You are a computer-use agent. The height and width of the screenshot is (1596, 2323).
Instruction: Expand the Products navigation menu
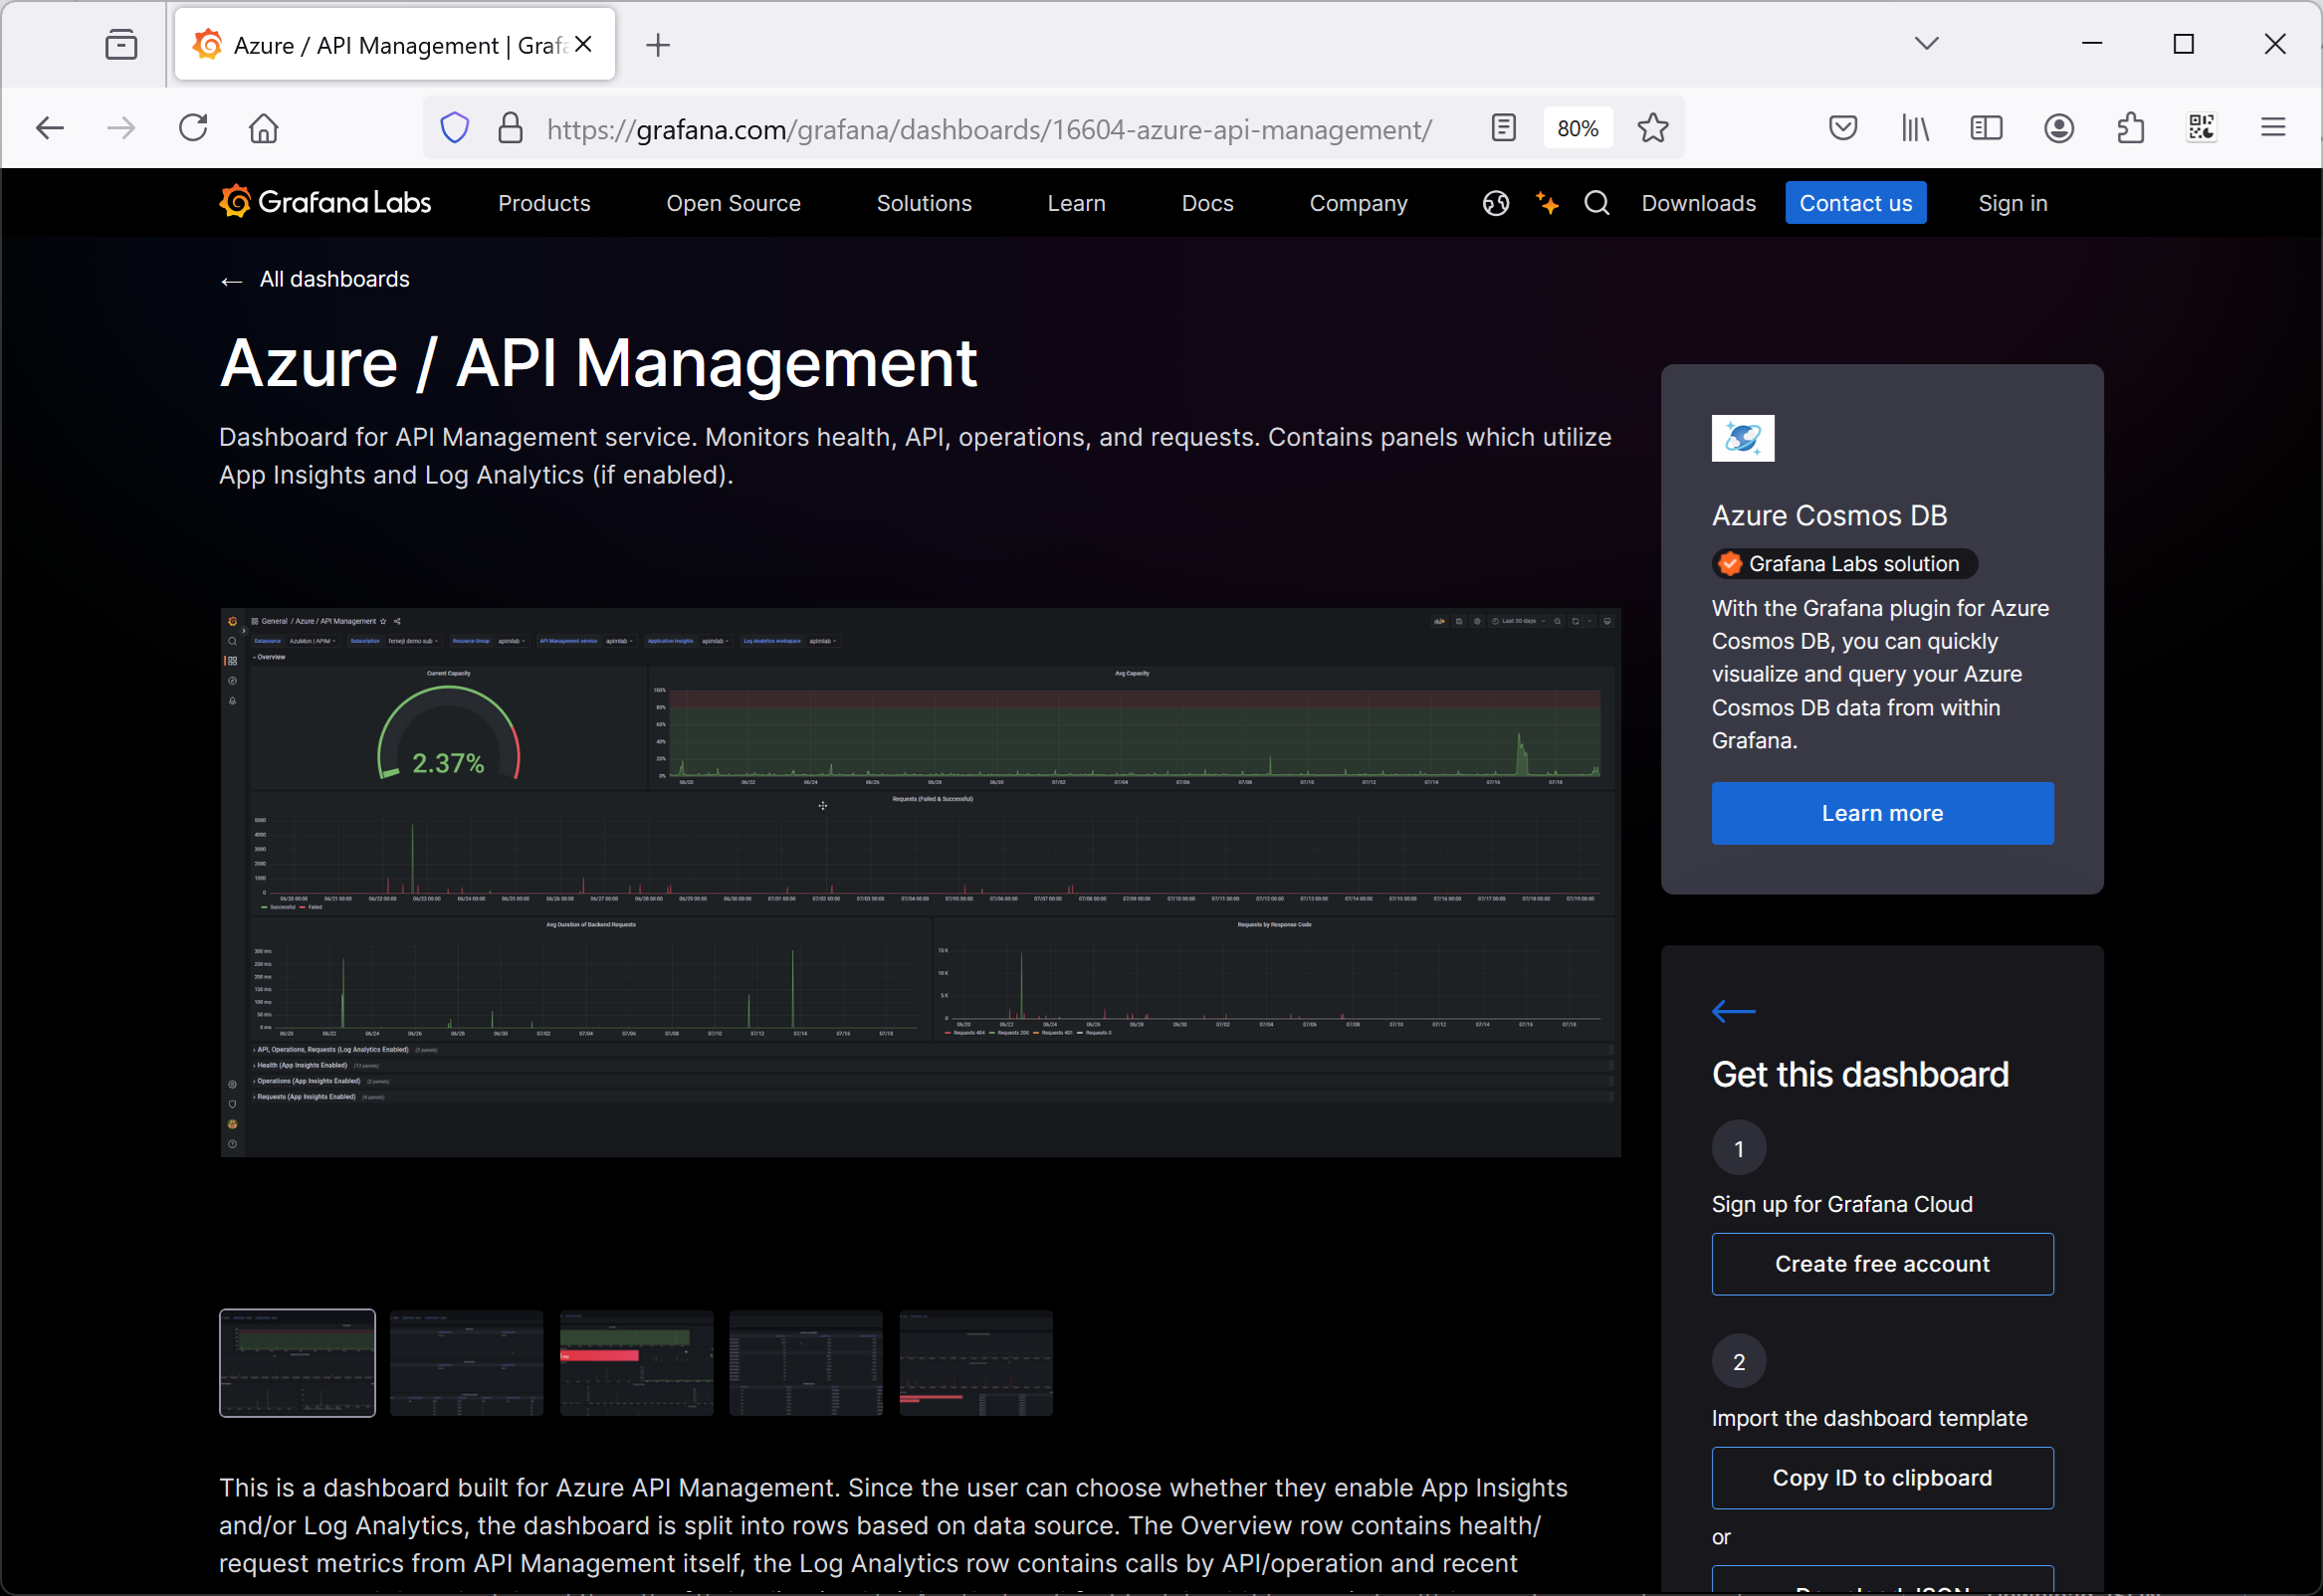(x=544, y=203)
